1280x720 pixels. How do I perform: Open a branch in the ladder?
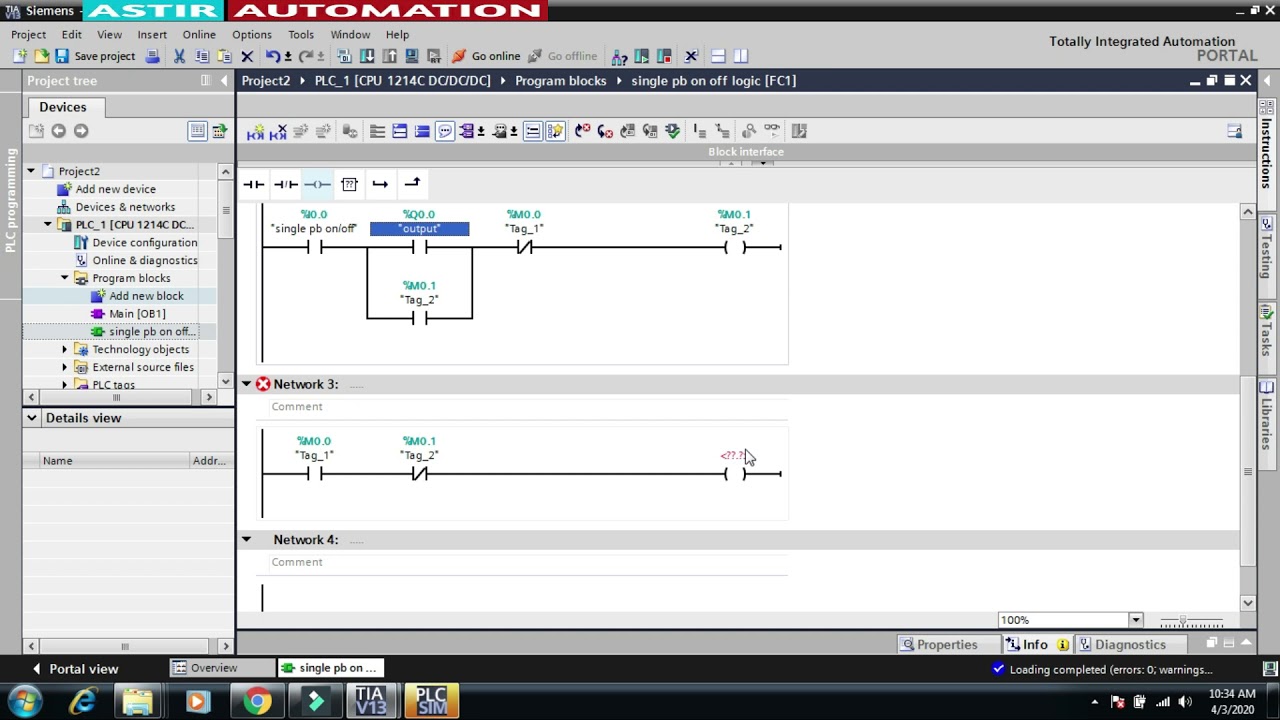point(380,184)
